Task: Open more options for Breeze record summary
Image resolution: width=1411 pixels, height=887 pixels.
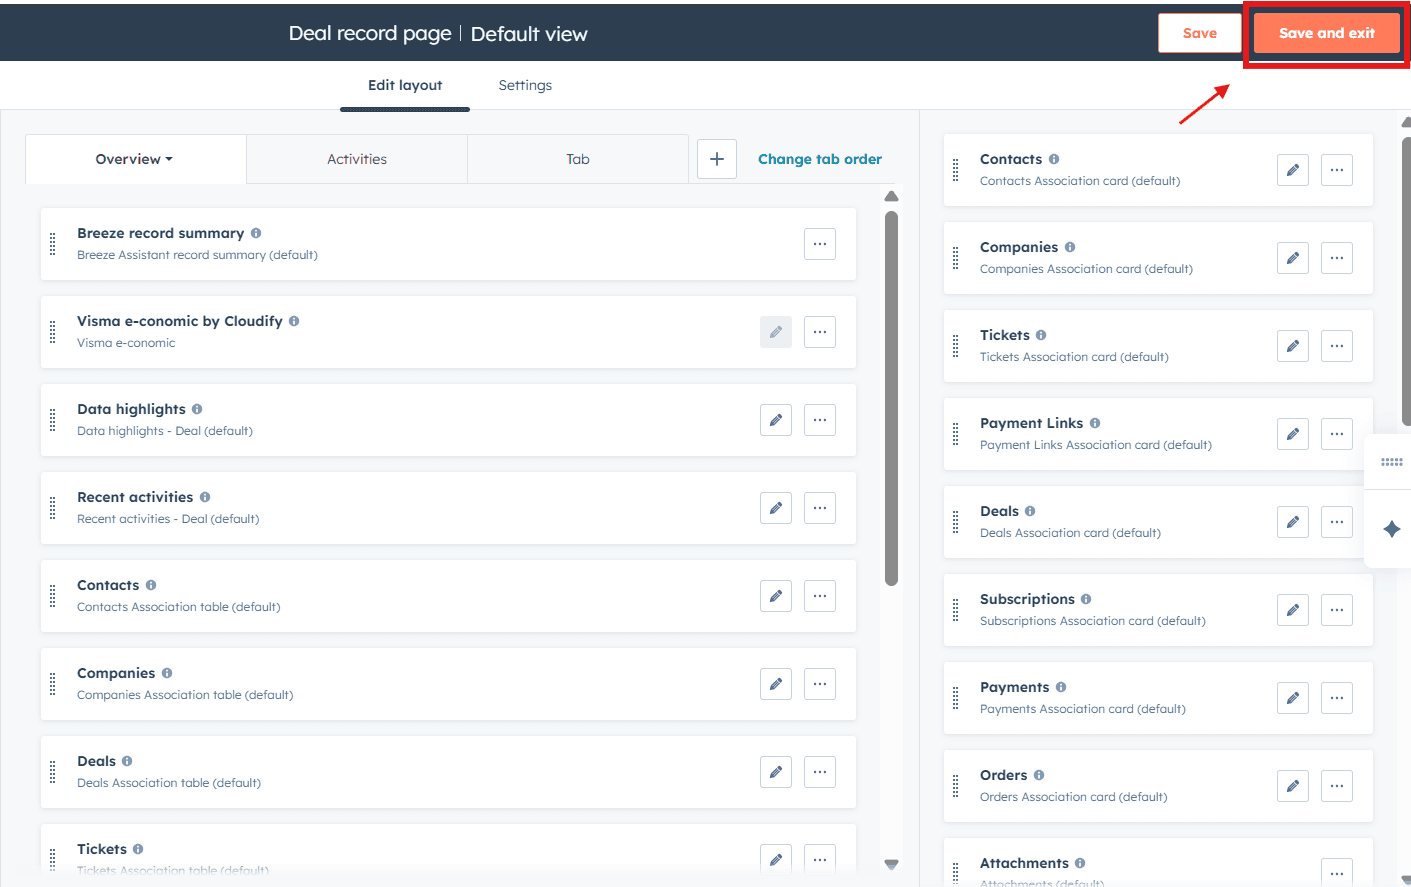Action: click(x=819, y=243)
